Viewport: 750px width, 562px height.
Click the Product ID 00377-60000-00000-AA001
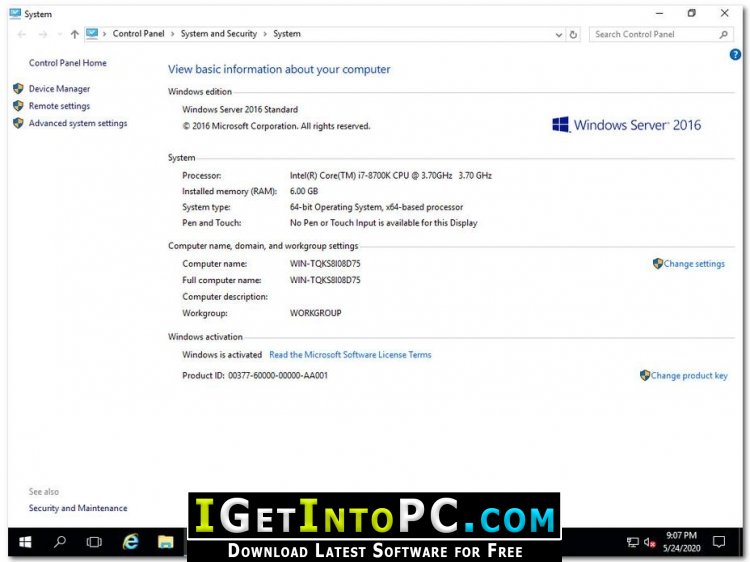[255, 375]
